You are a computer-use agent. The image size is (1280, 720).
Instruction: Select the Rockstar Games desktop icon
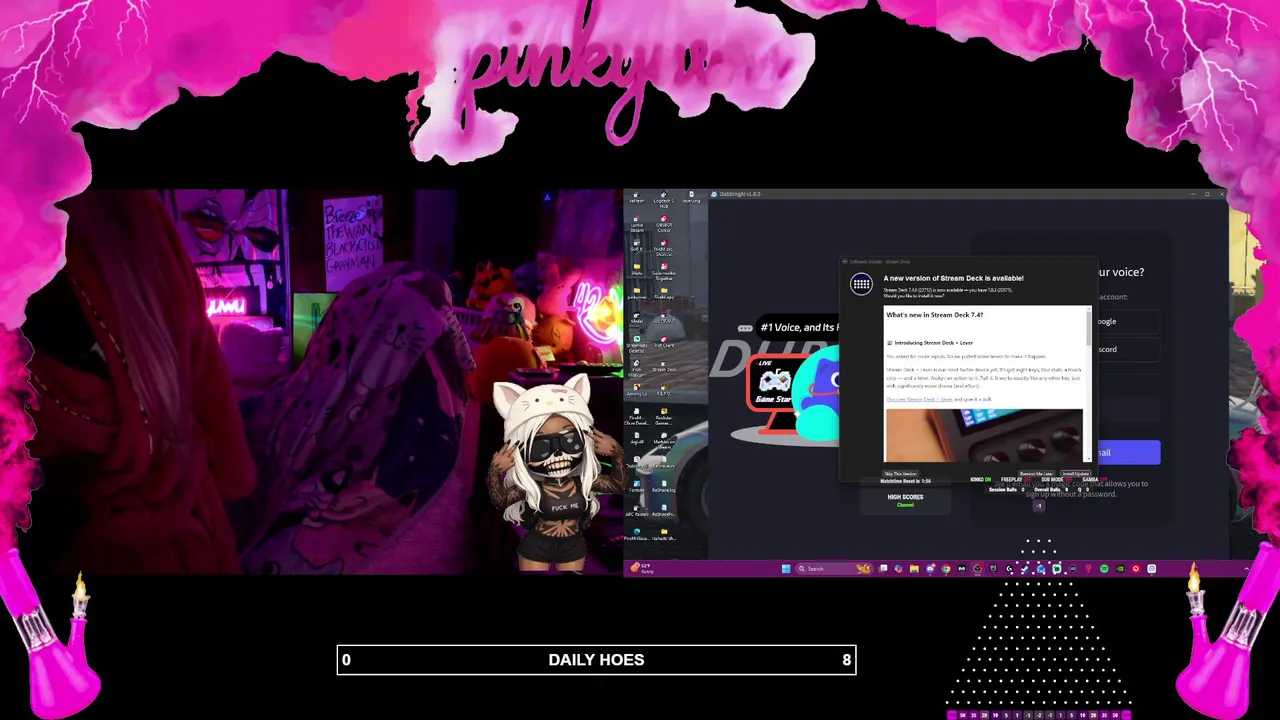[664, 415]
